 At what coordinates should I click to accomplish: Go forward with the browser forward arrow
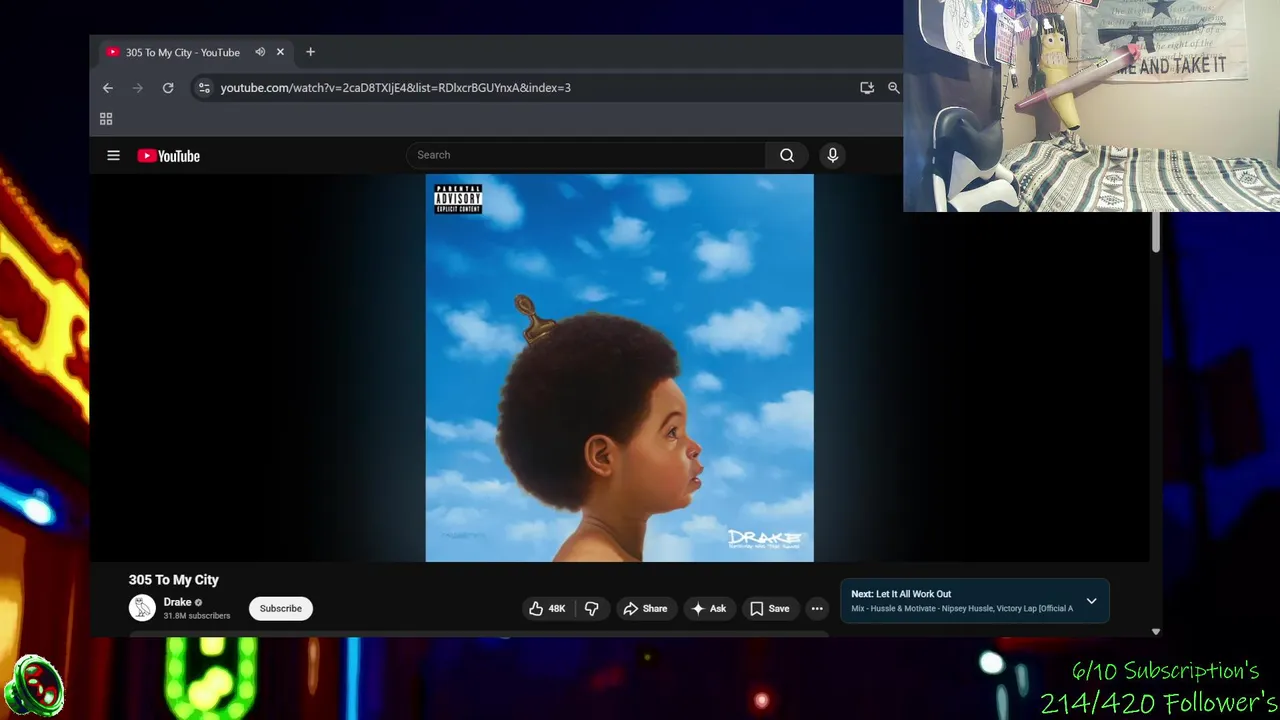click(138, 88)
